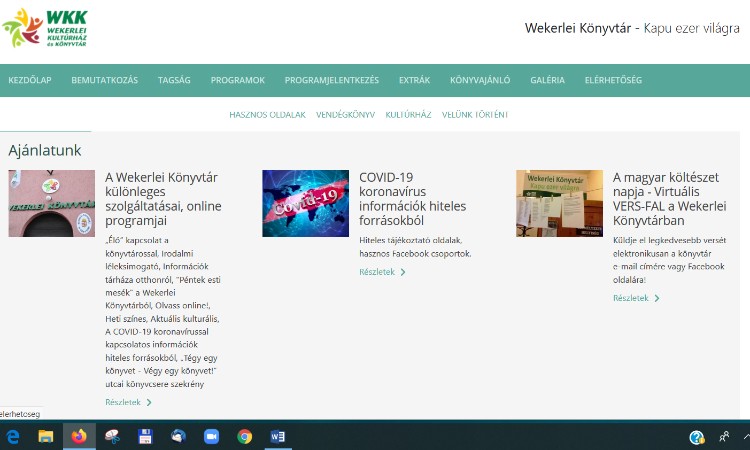
Task: Open the Programok menu item
Action: pos(237,80)
